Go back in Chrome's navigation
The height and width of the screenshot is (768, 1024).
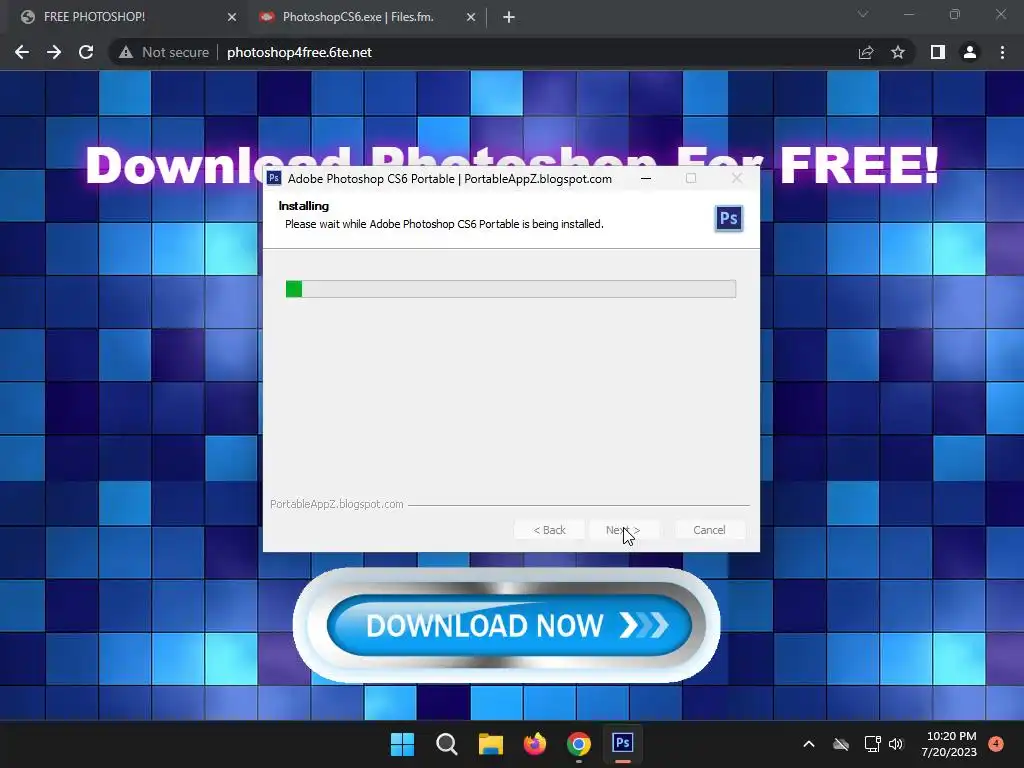22,52
